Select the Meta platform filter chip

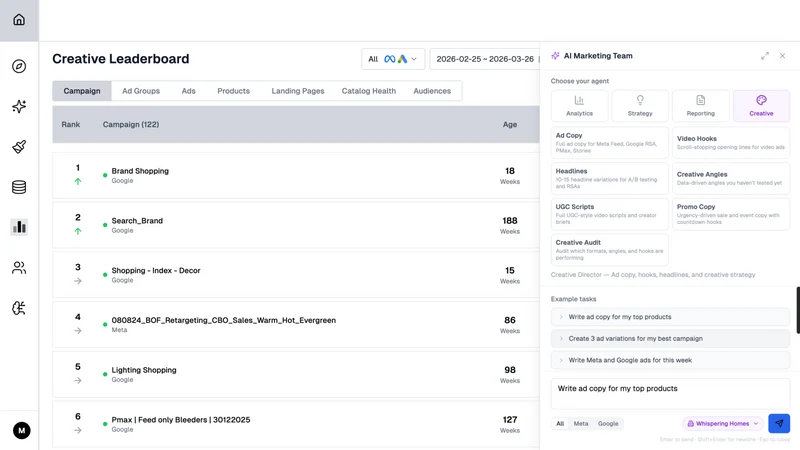coord(581,423)
